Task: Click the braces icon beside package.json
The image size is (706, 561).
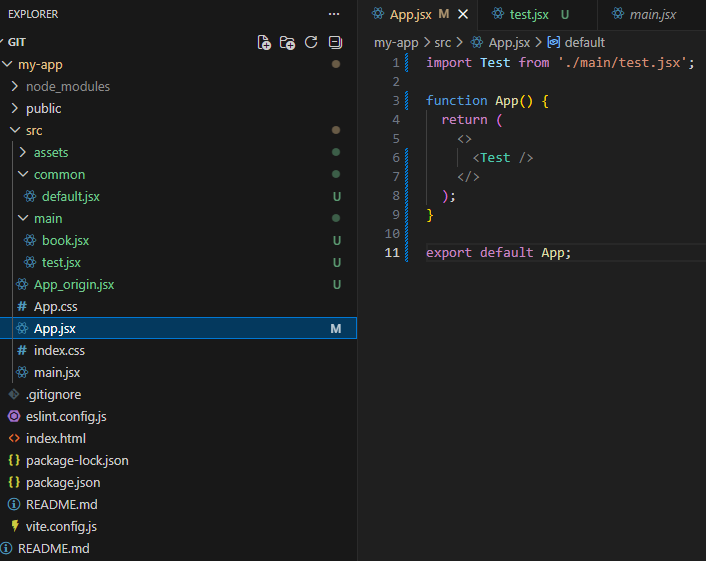Action: (14, 482)
